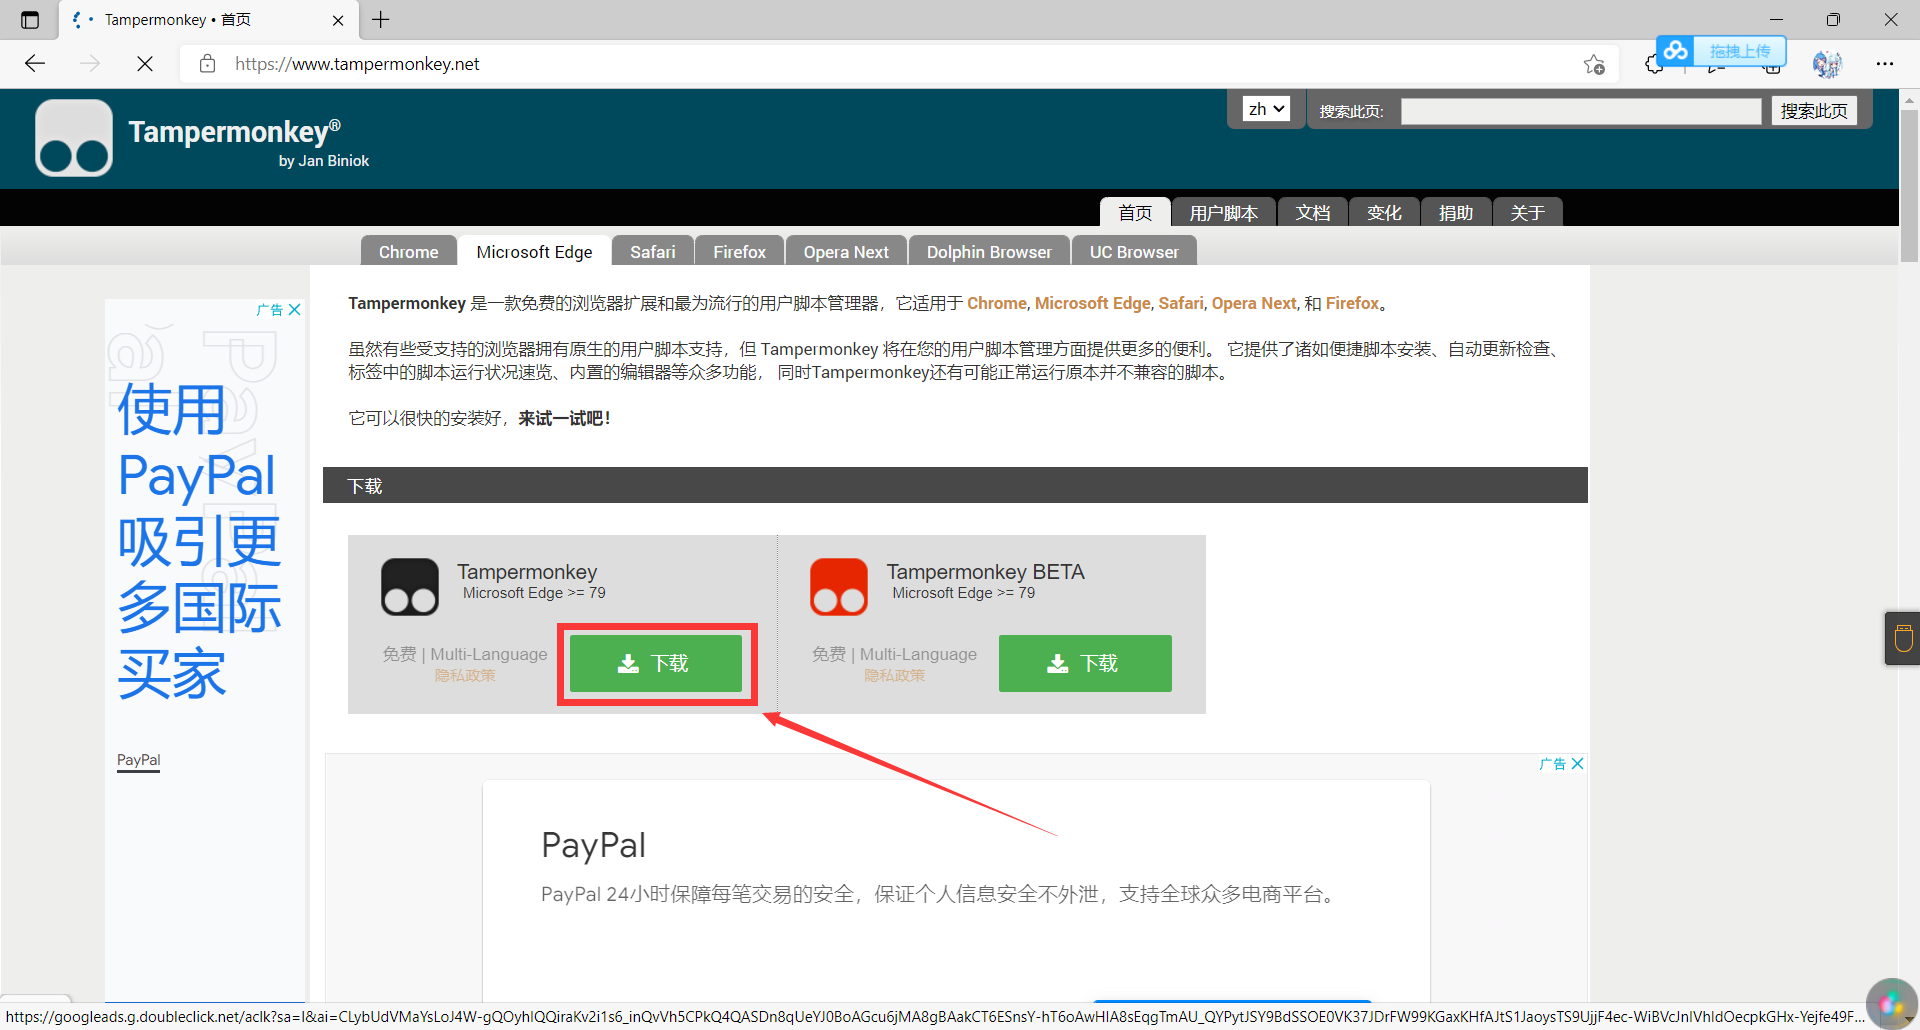Image resolution: width=1920 pixels, height=1030 pixels.
Task: Open a new tab with plus button
Action: click(x=381, y=19)
